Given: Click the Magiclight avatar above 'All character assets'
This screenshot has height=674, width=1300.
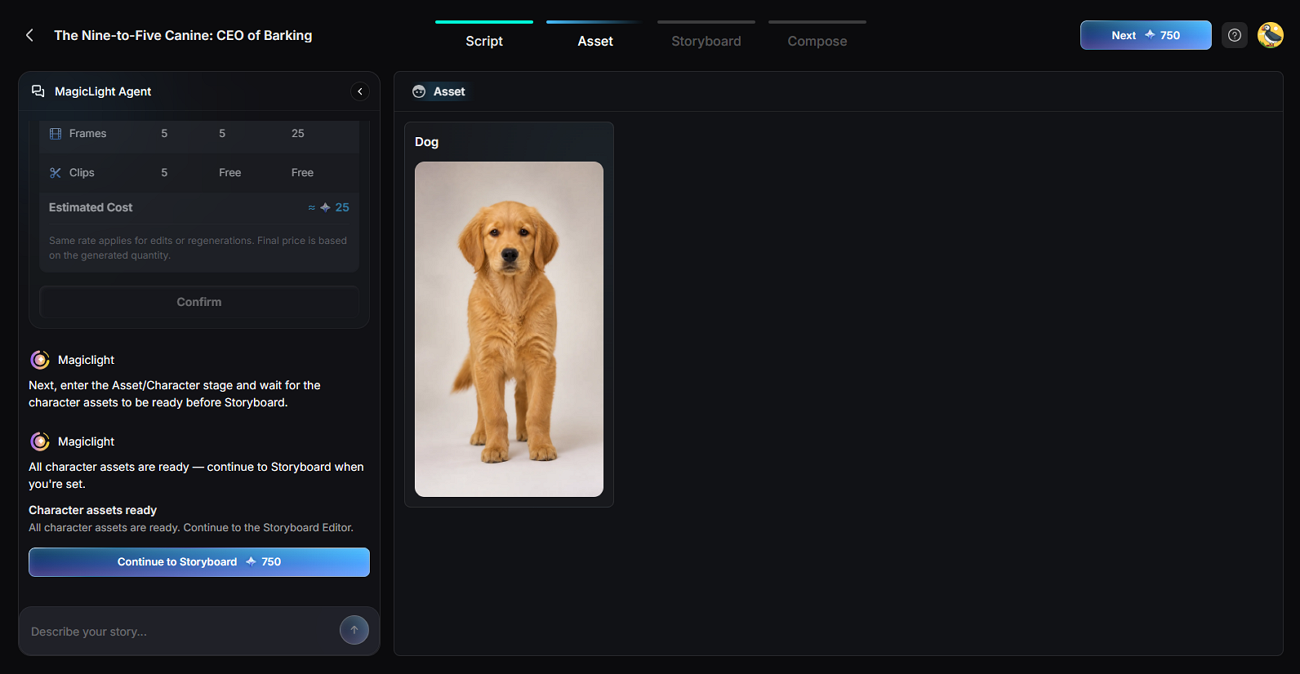Looking at the screenshot, I should pyautogui.click(x=40, y=442).
